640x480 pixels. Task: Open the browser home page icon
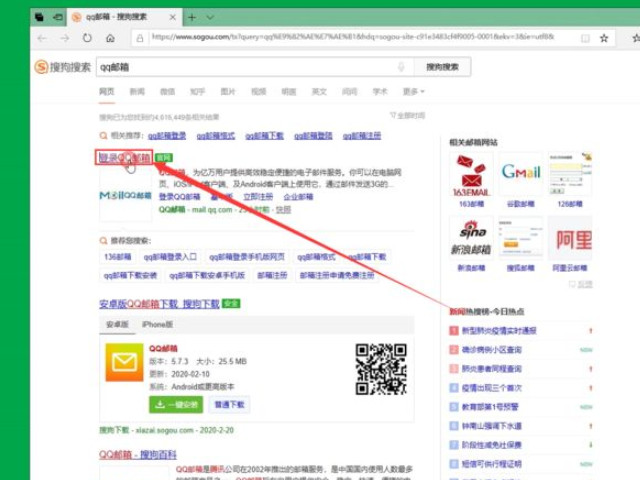pyautogui.click(x=110, y=38)
